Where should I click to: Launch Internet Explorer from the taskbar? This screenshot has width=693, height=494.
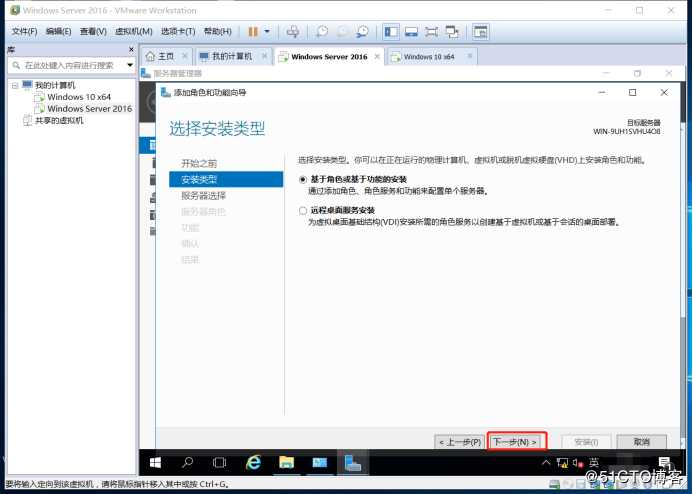[253, 463]
